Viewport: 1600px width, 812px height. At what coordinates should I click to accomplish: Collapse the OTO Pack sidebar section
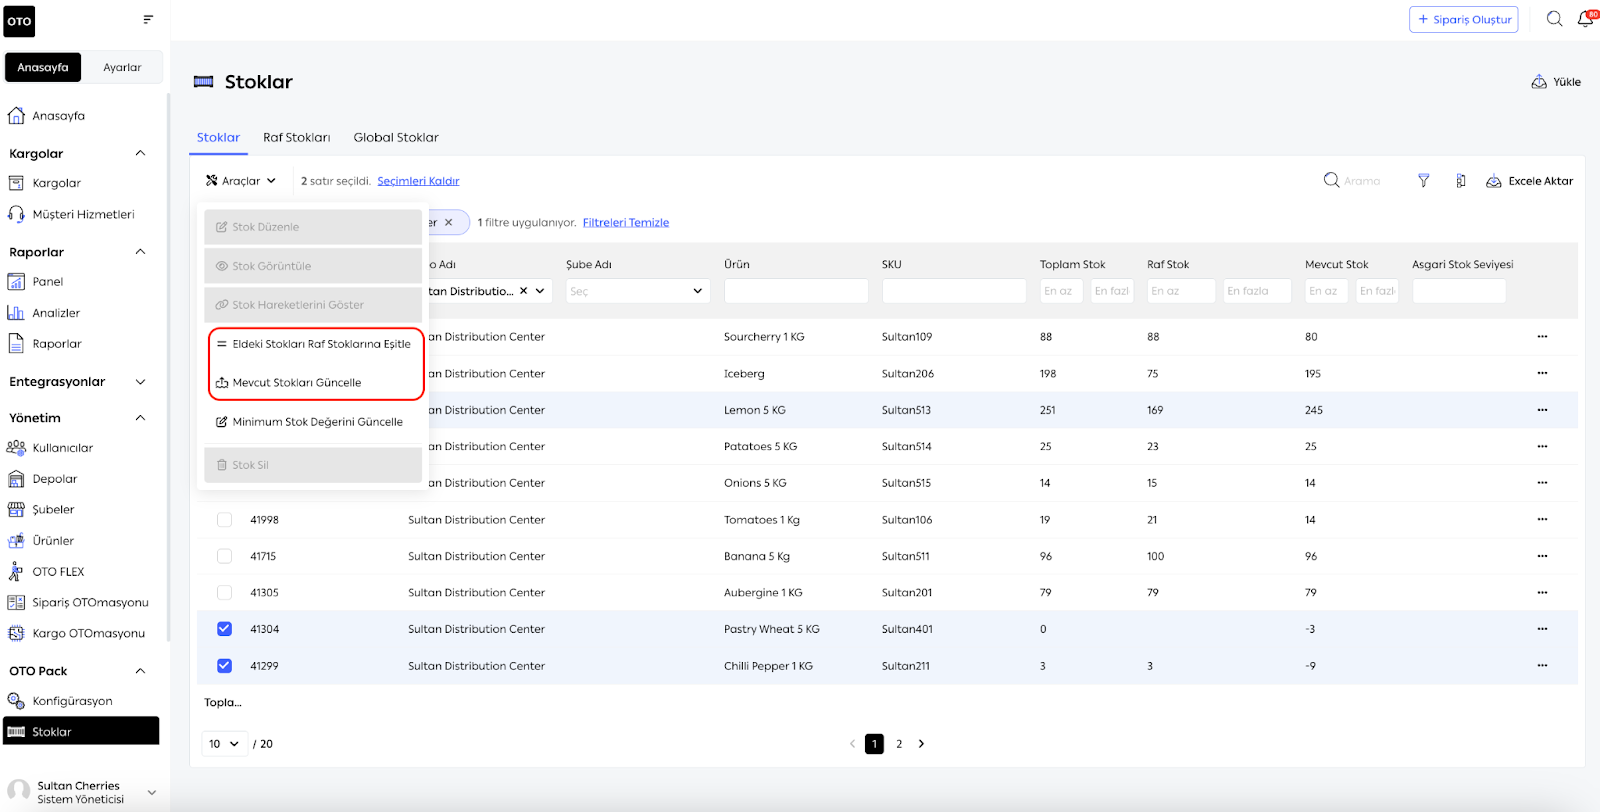(140, 671)
